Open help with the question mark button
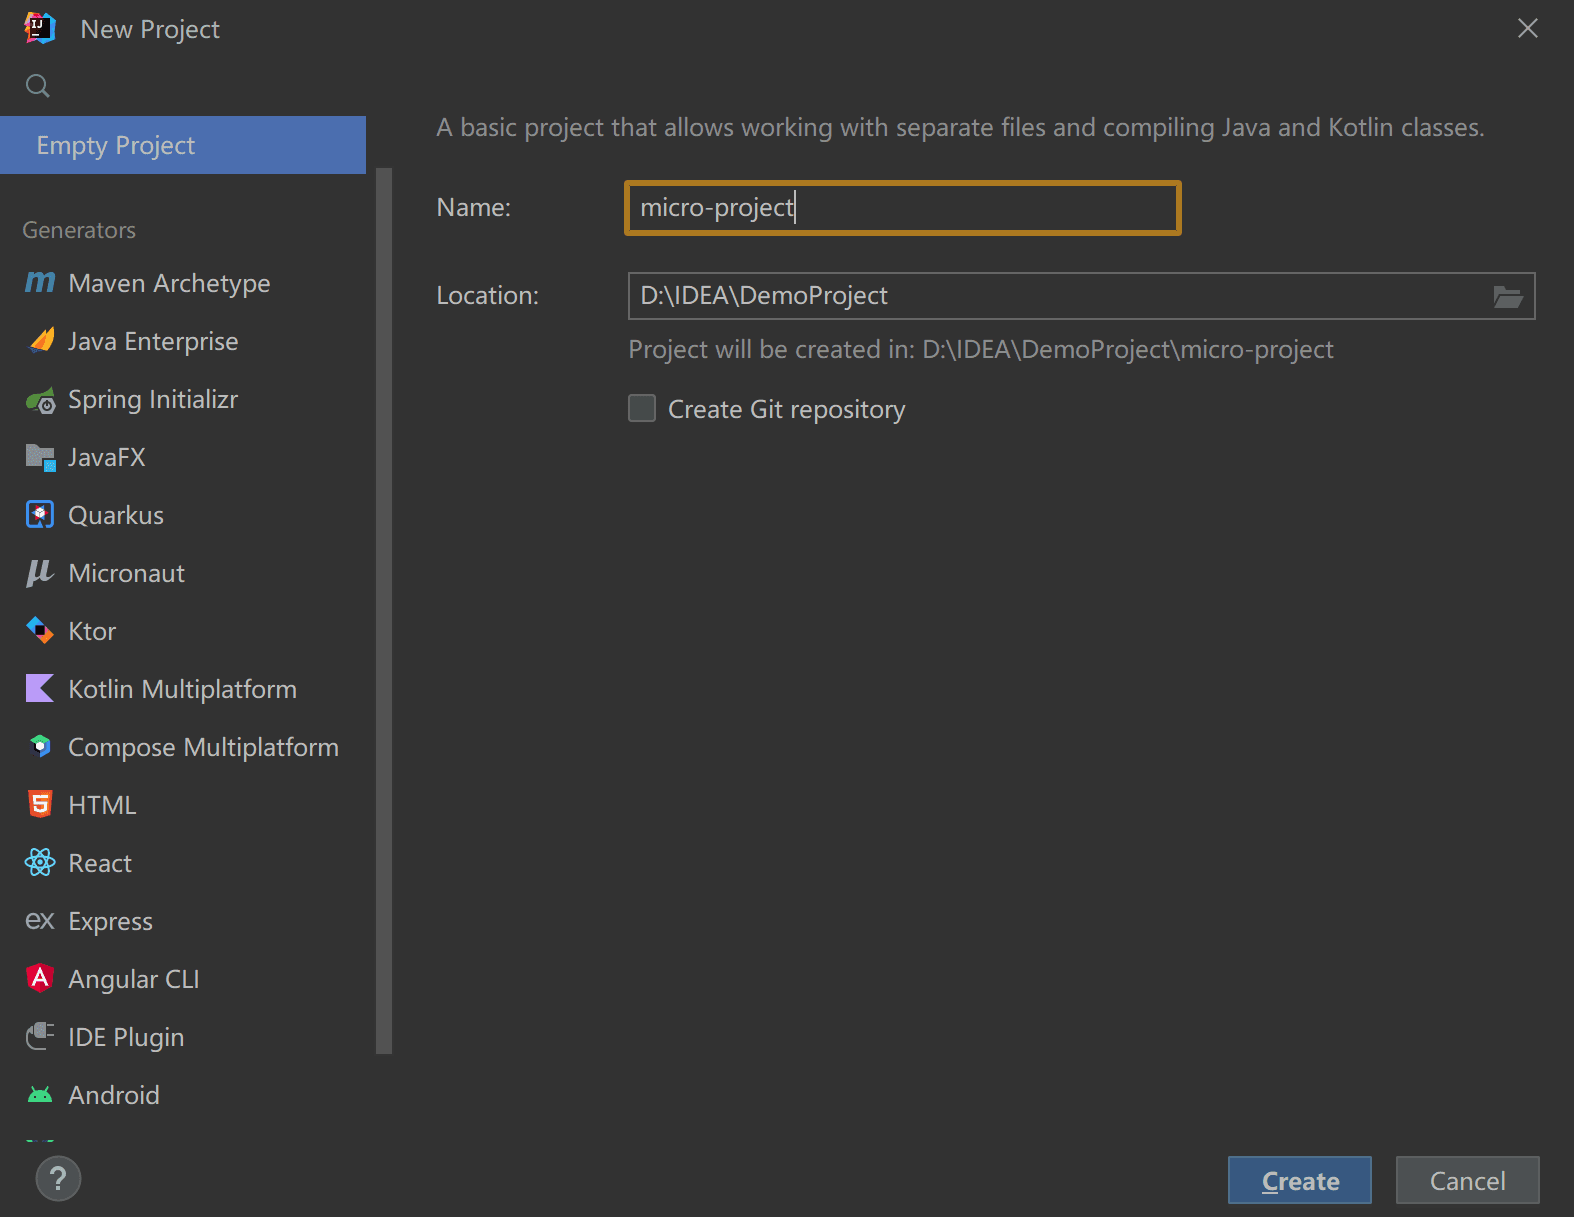This screenshot has width=1574, height=1217. [x=58, y=1179]
